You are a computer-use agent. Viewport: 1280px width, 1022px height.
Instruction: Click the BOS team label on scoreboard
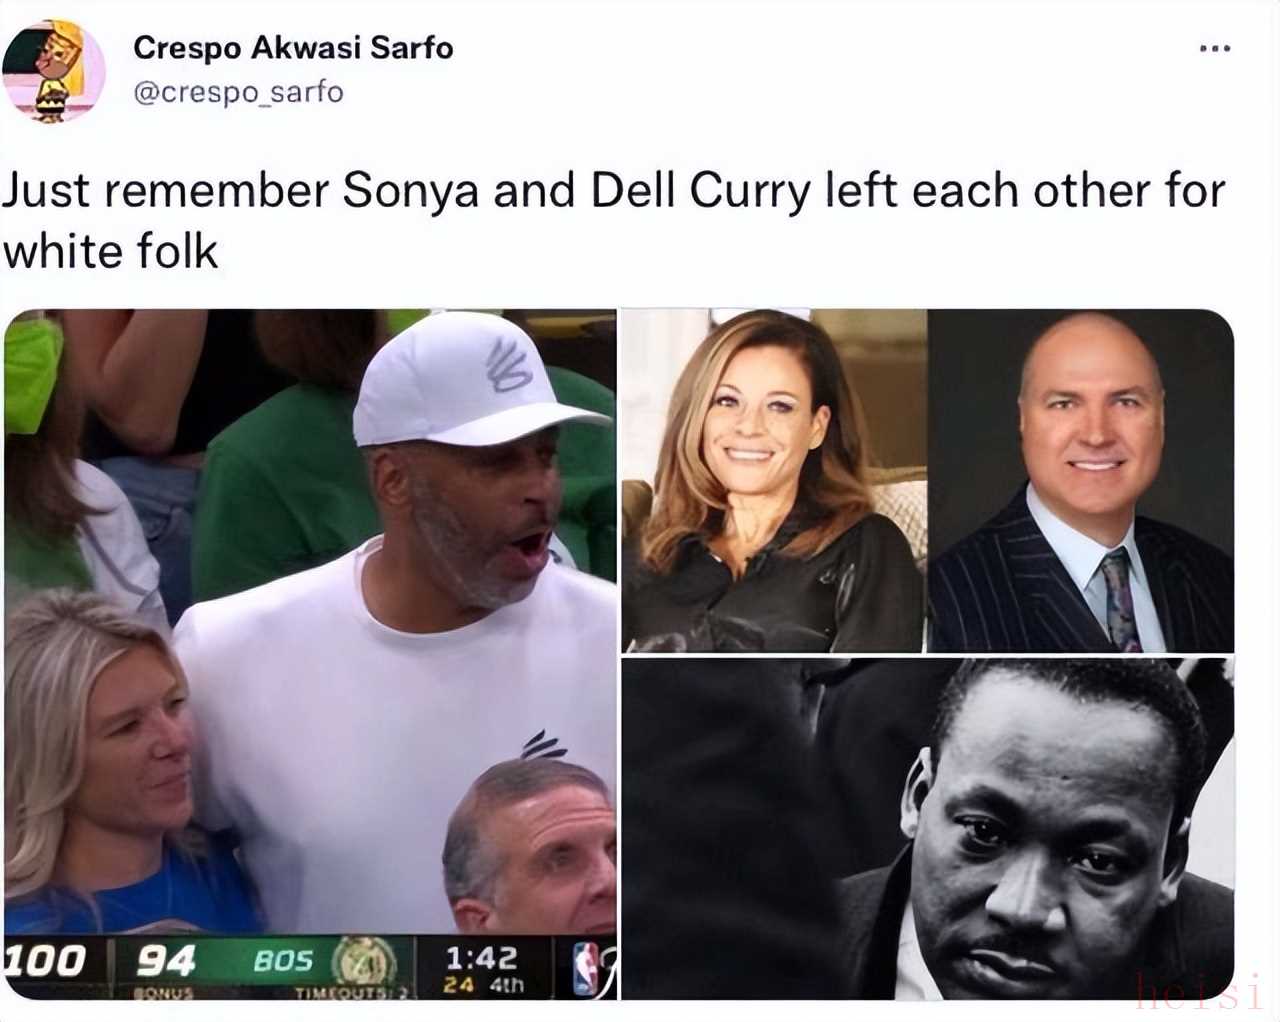point(283,961)
